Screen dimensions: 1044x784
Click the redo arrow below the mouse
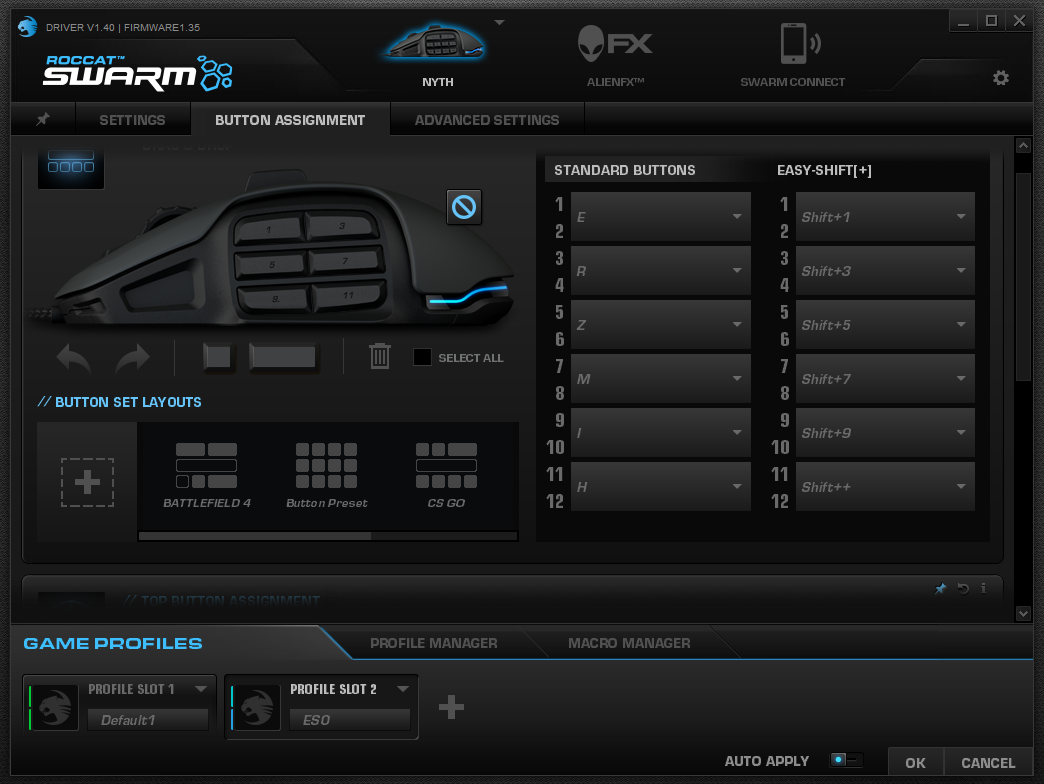(x=133, y=357)
